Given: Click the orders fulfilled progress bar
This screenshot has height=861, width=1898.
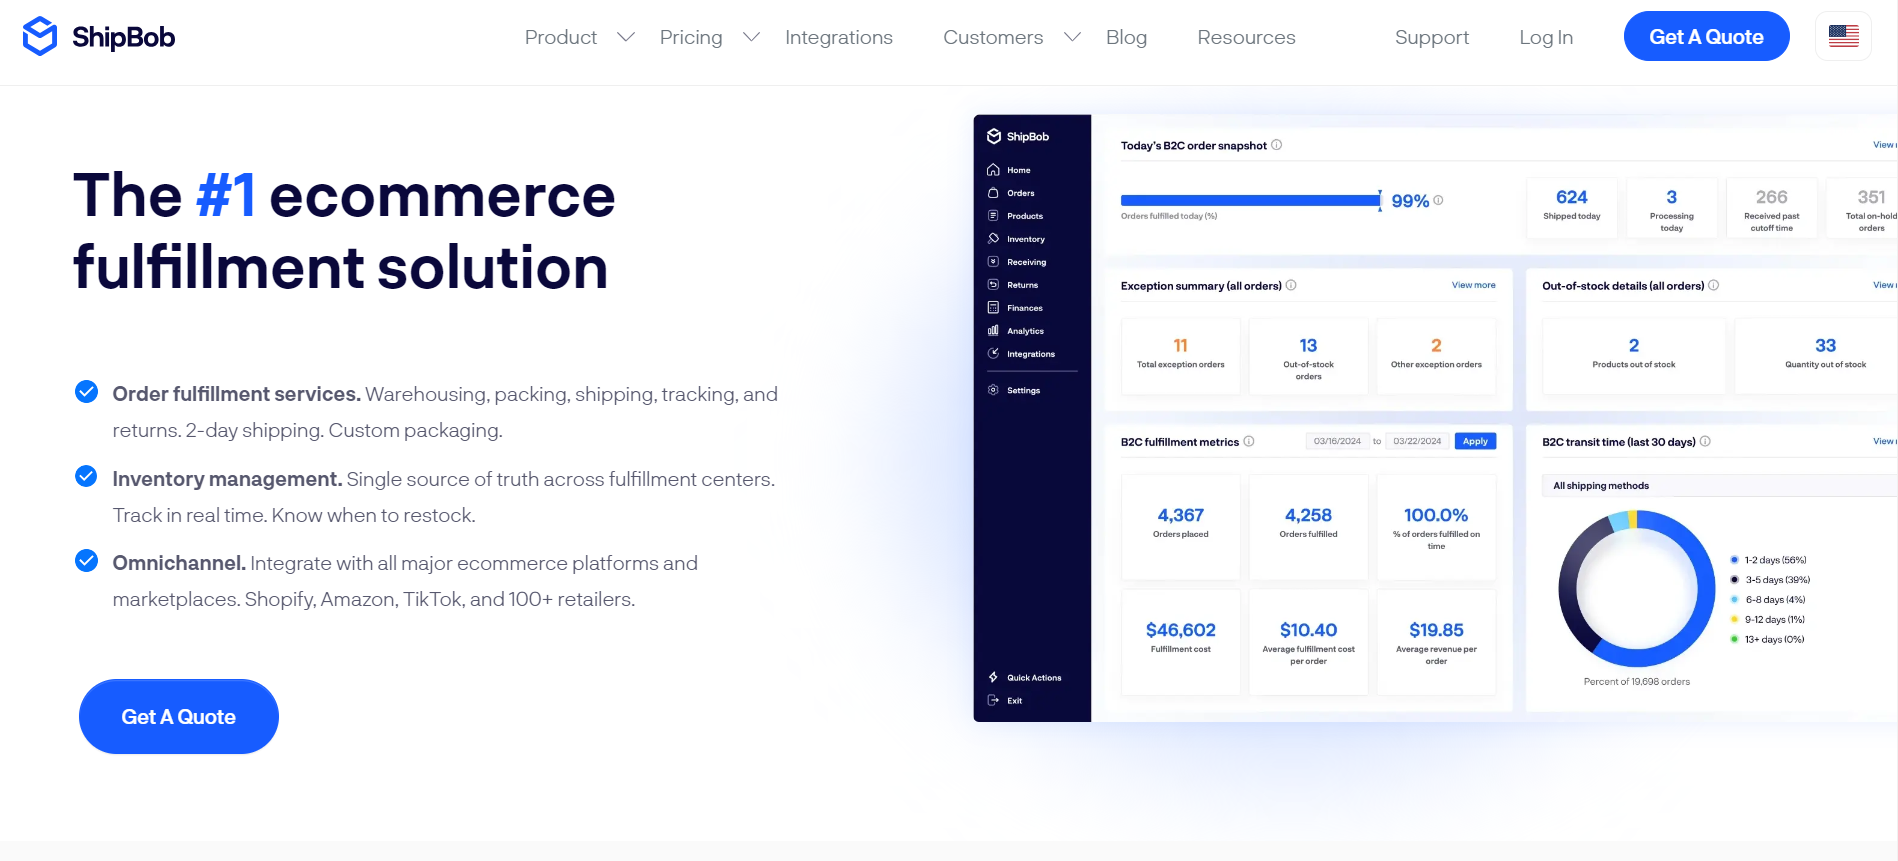Looking at the screenshot, I should tap(1251, 200).
